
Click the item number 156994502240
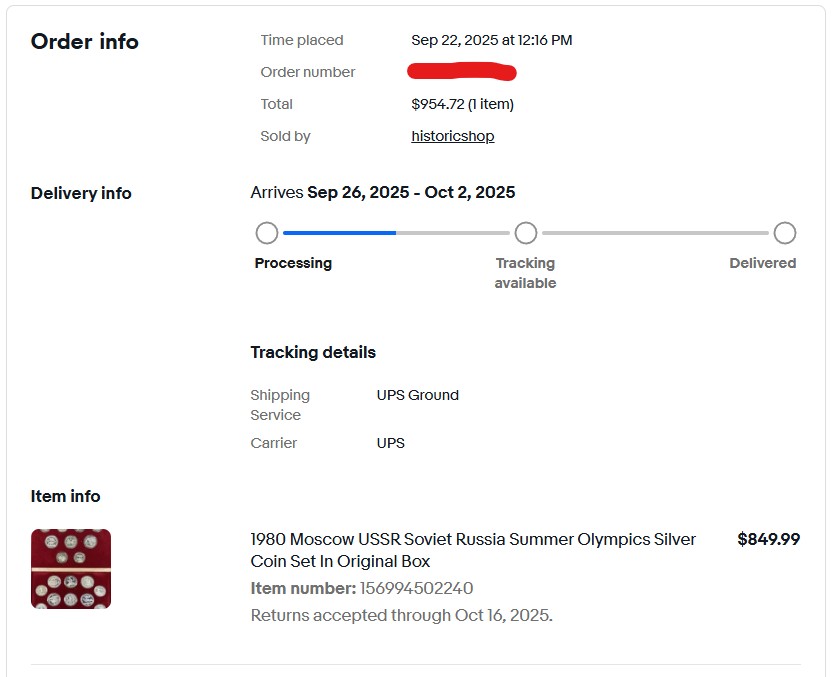point(416,588)
